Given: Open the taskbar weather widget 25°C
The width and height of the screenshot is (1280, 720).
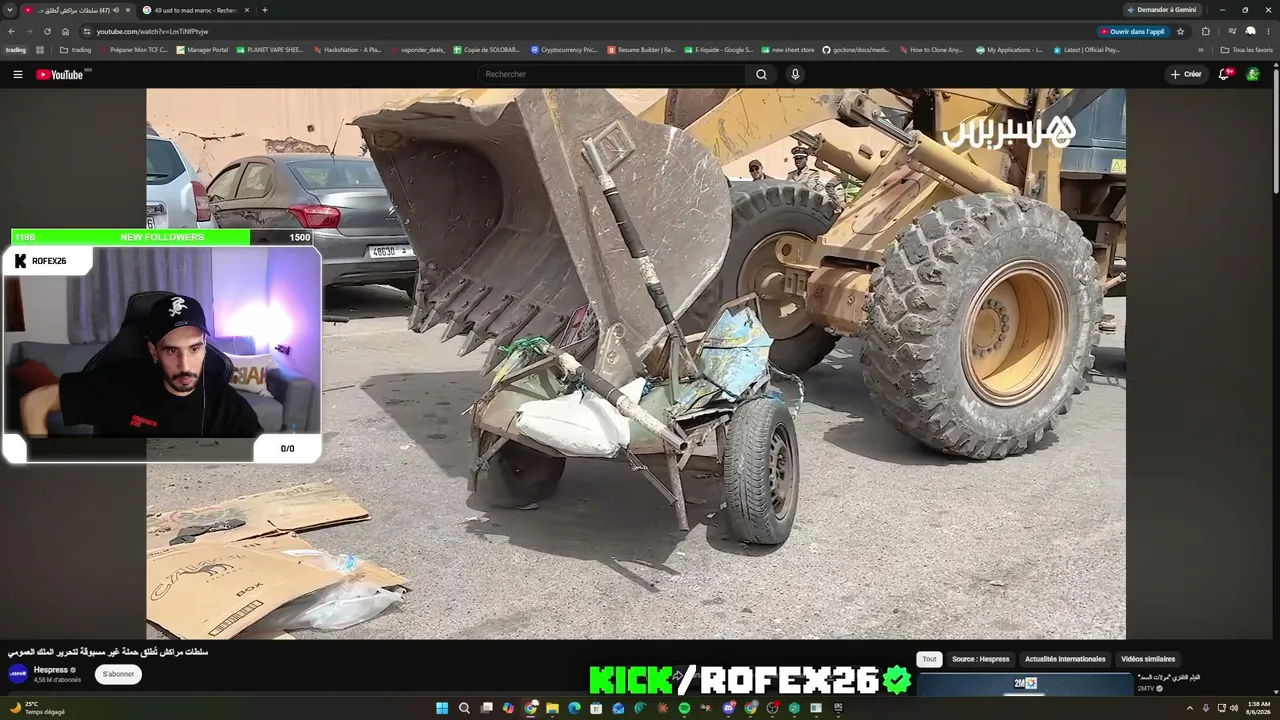Looking at the screenshot, I should click(37, 708).
